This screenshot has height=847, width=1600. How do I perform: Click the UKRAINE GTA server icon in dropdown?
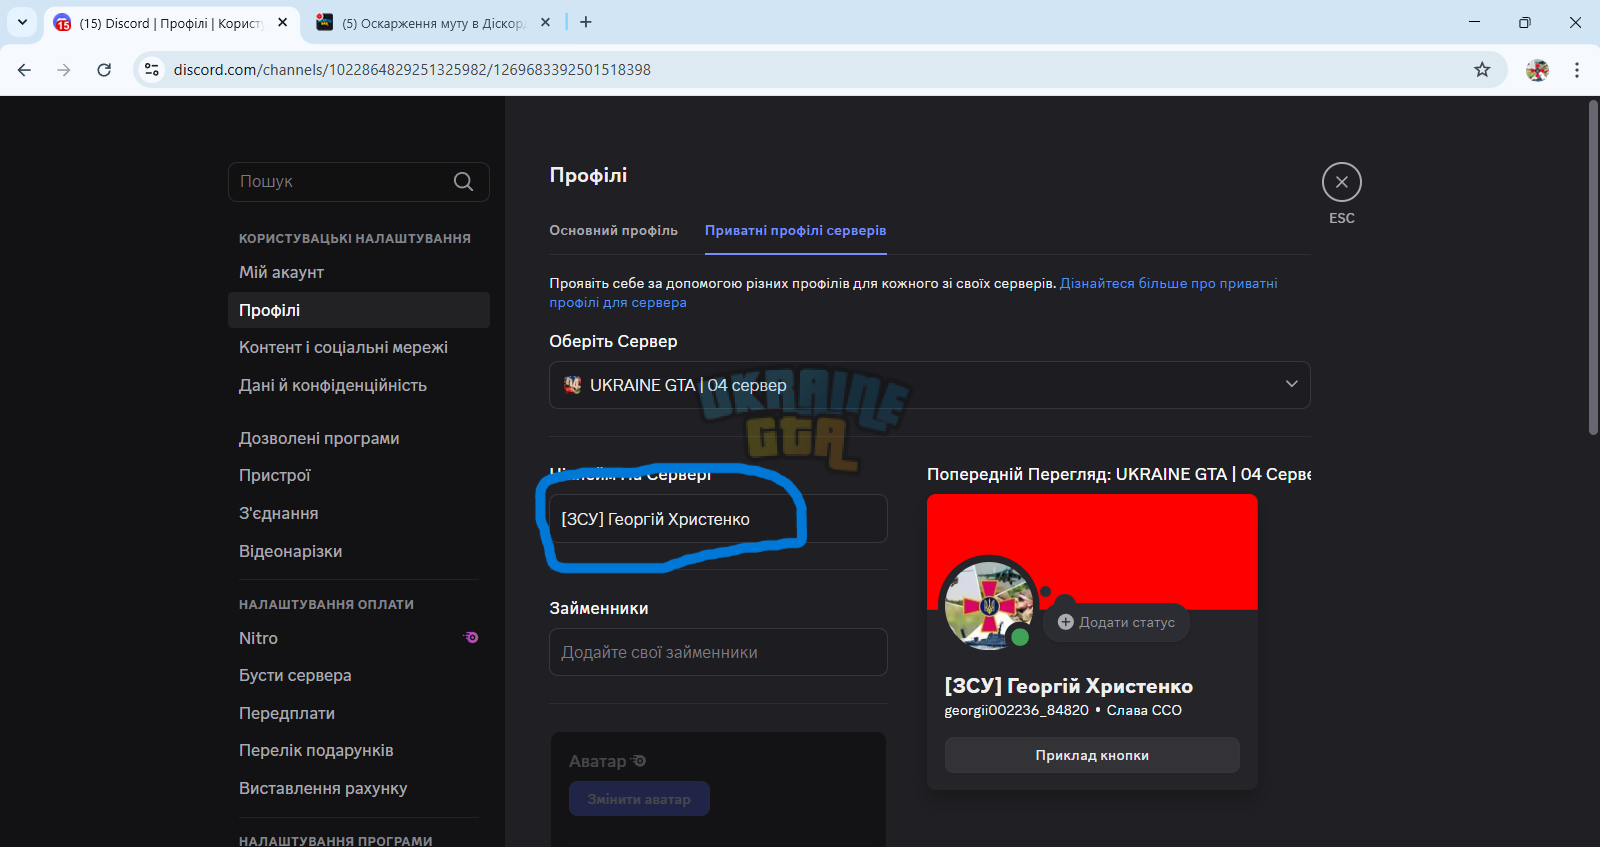[x=572, y=385]
